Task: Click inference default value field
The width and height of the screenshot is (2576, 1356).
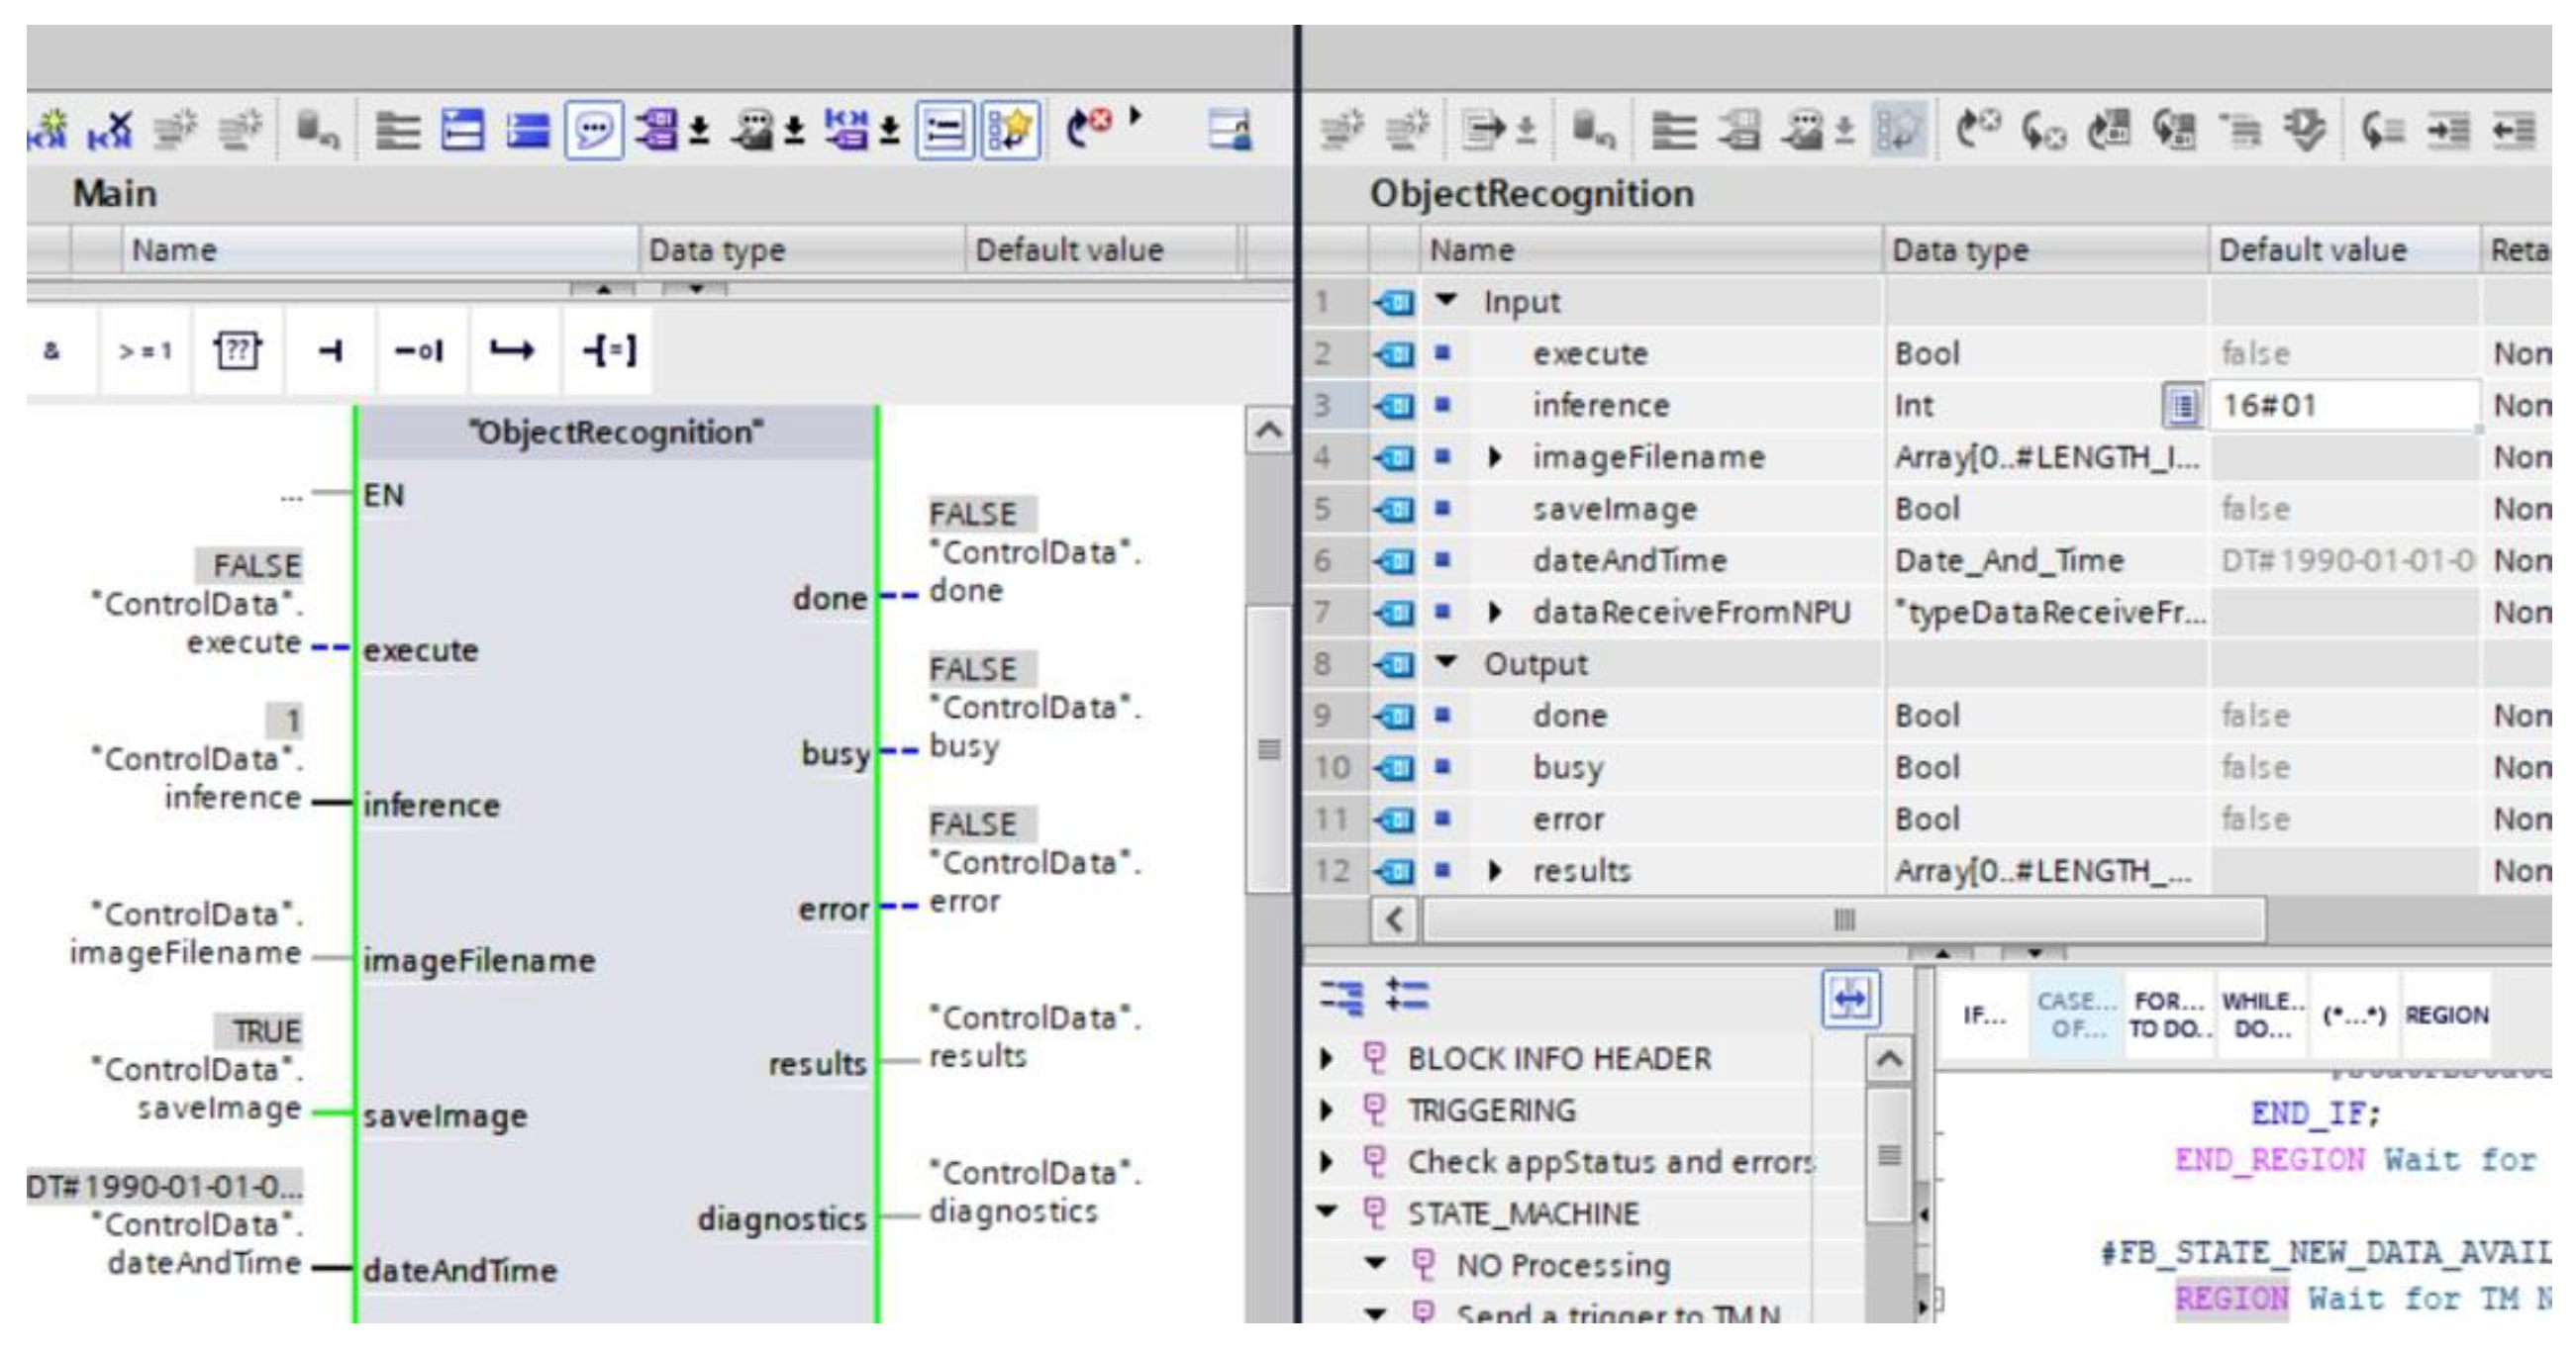Action: (2340, 405)
